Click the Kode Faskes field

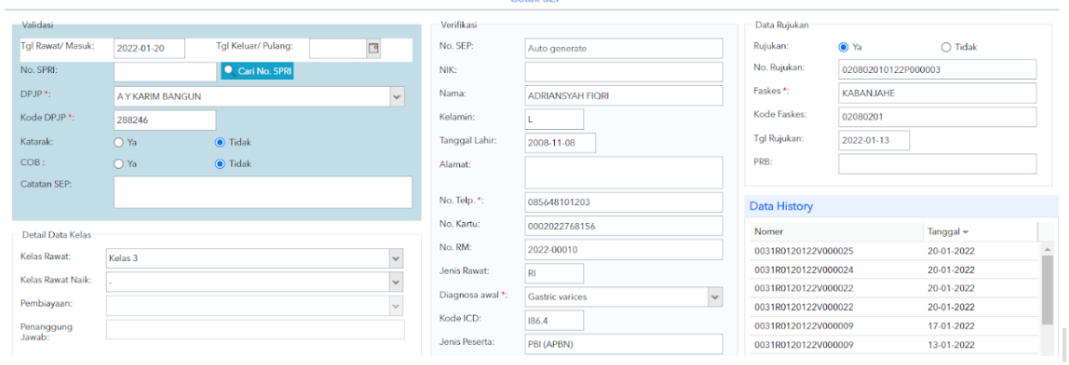(x=937, y=117)
